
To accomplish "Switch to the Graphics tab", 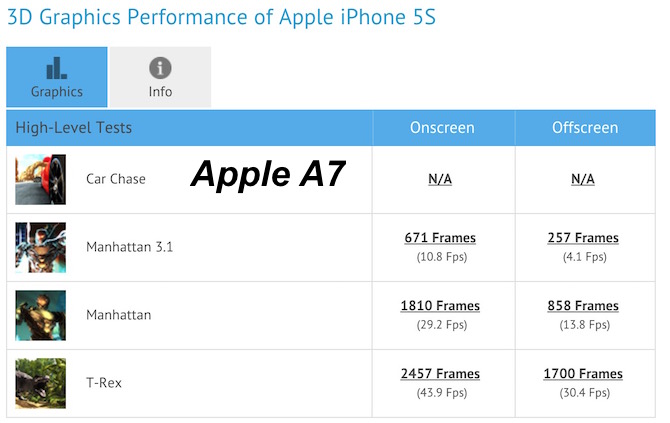I will click(x=57, y=77).
